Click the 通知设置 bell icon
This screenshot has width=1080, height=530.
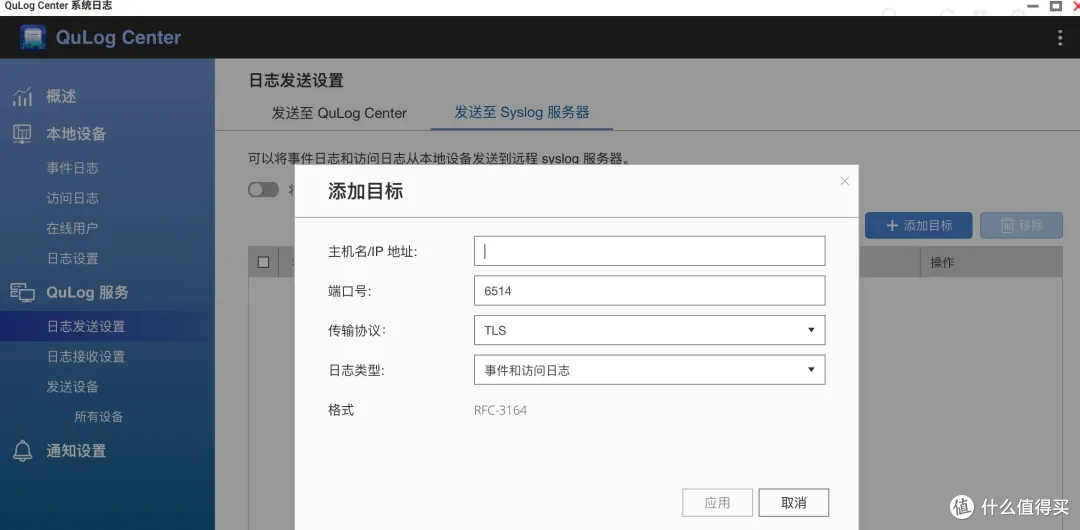22,451
